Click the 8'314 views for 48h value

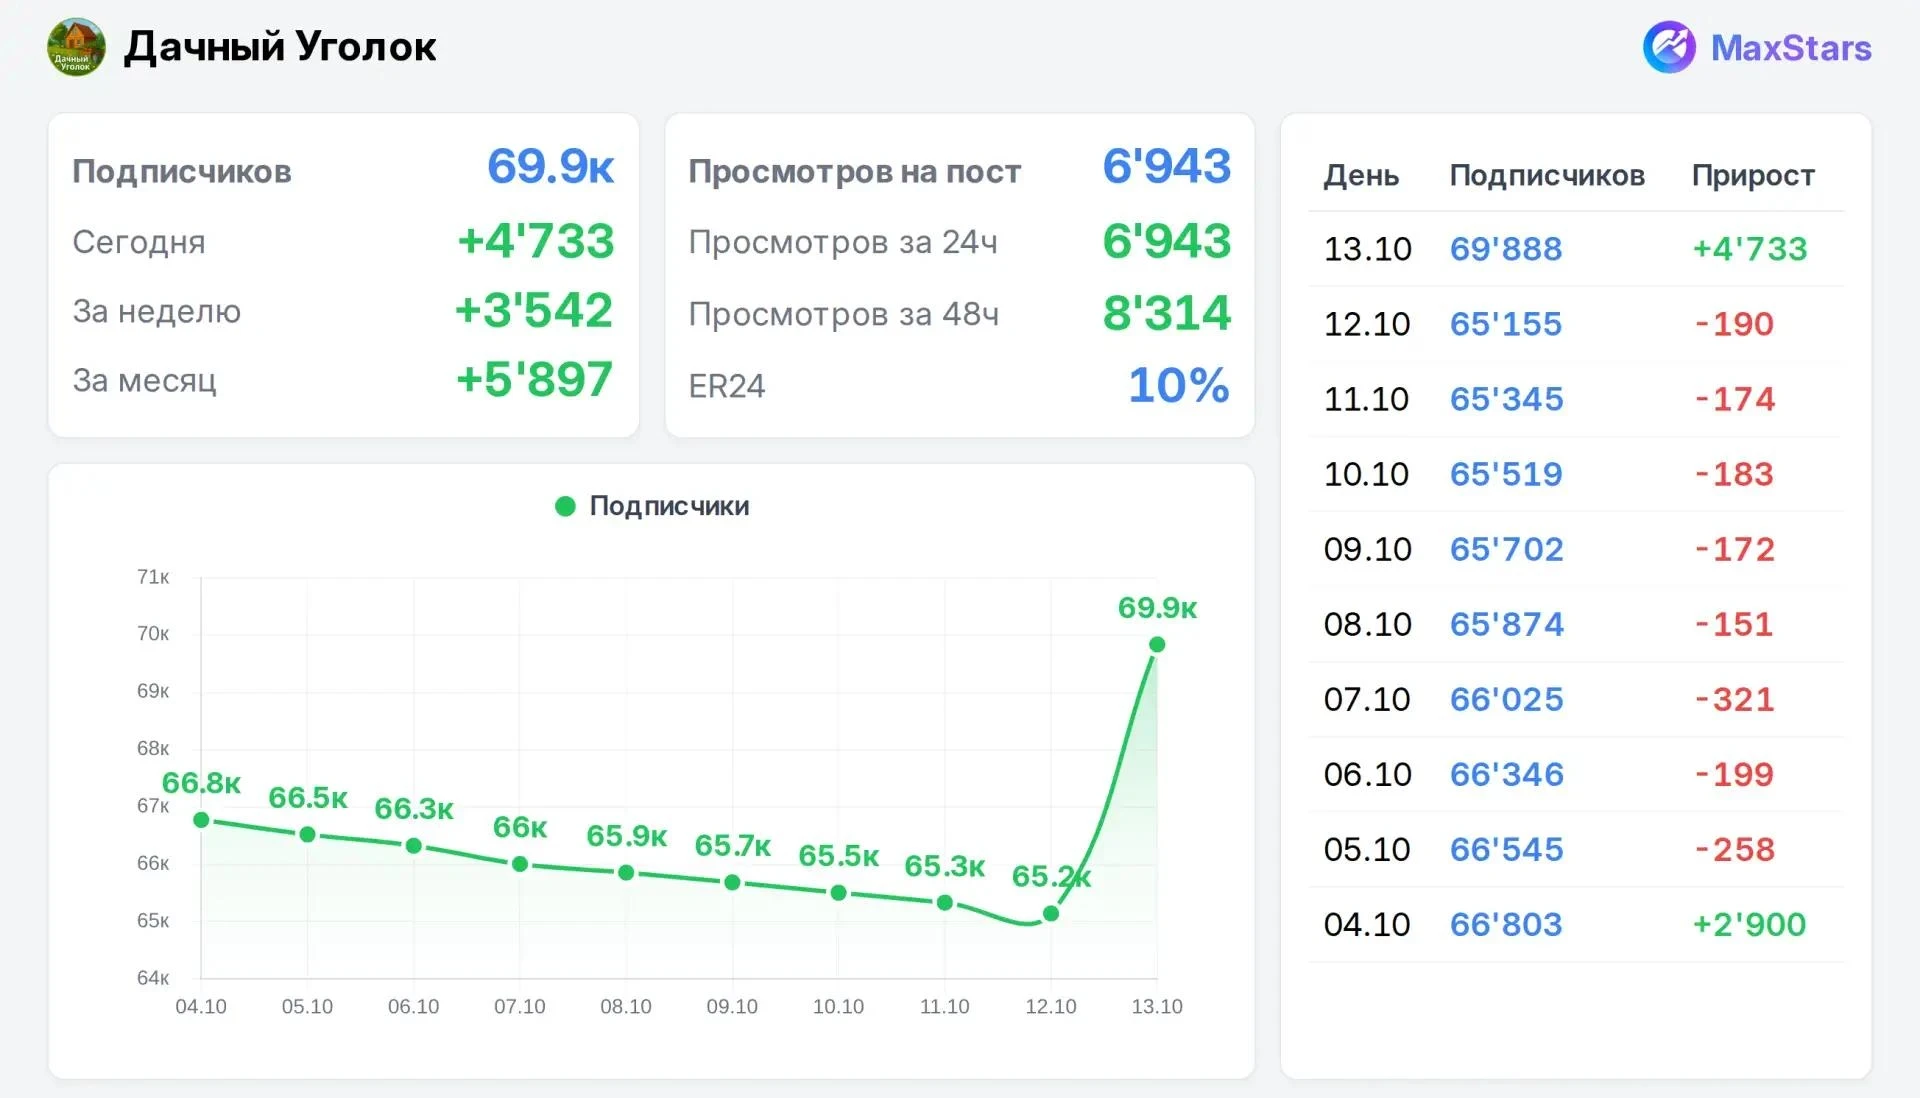1166,313
